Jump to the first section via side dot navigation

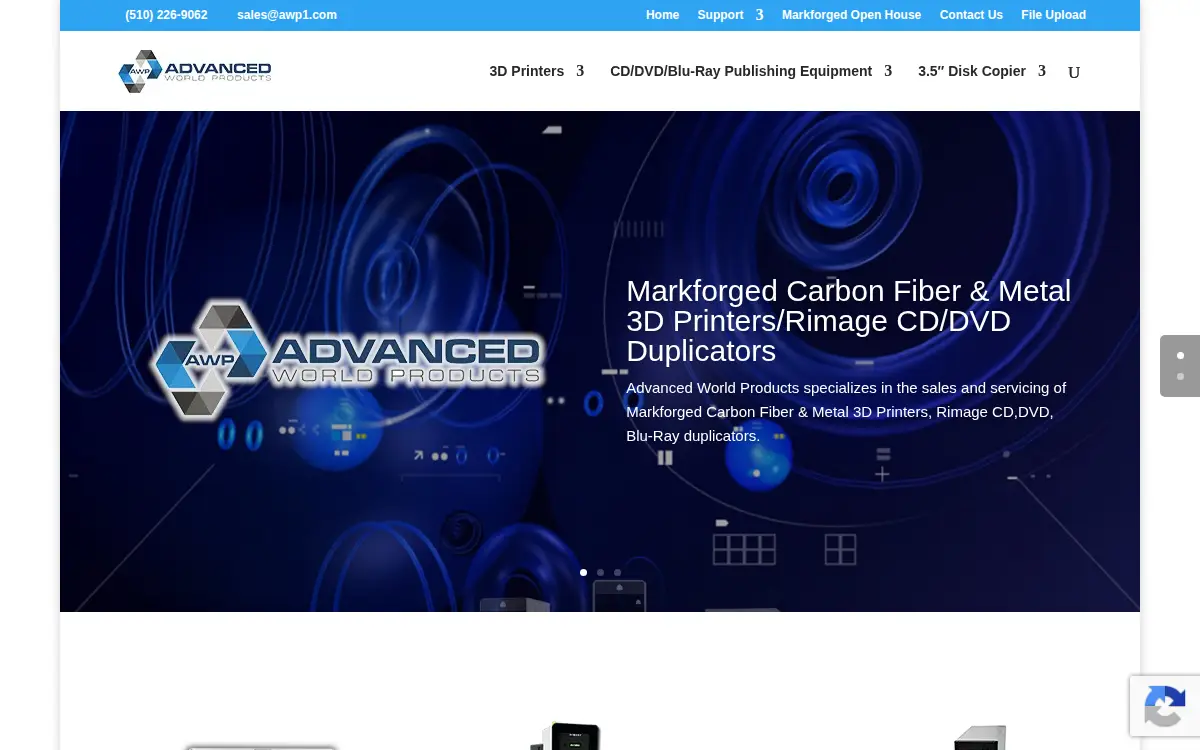(1180, 355)
